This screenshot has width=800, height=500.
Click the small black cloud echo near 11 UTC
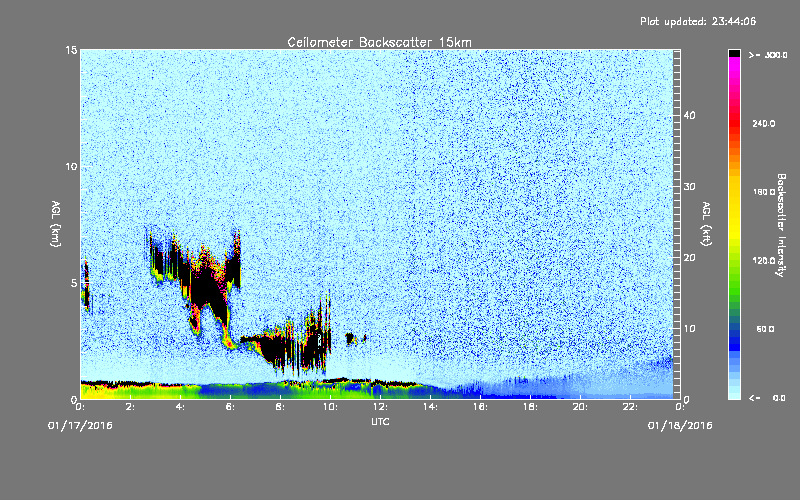coord(350,338)
